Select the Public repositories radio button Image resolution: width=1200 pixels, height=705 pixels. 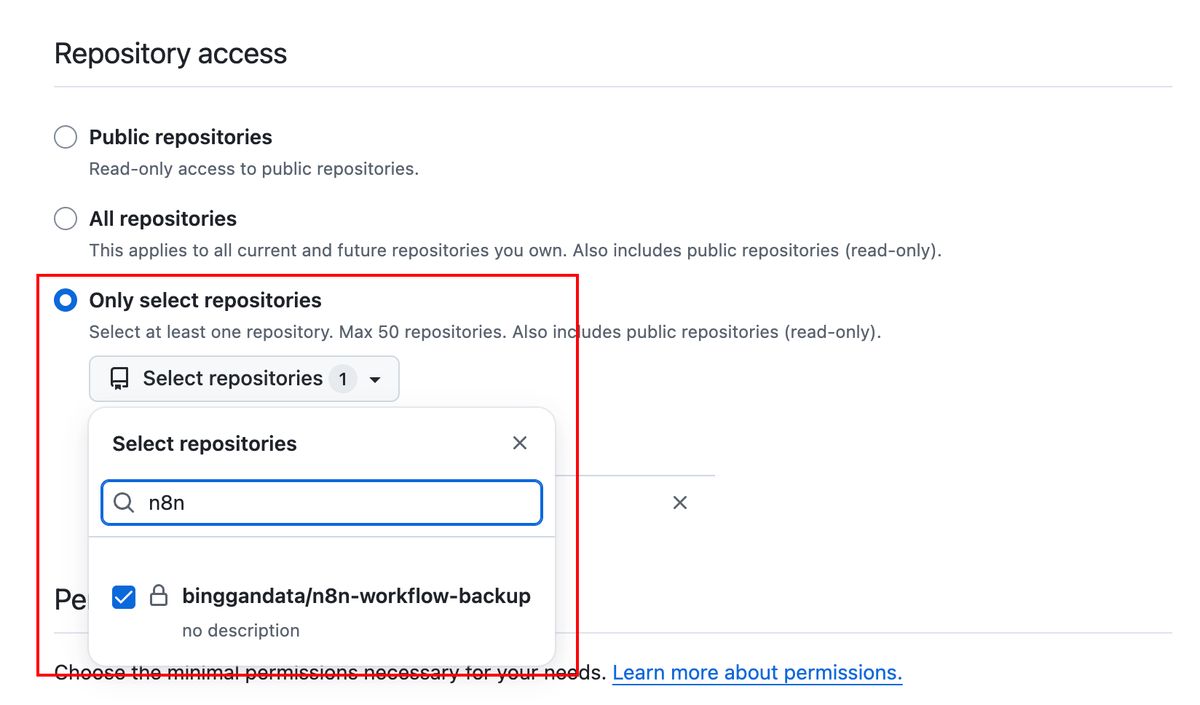coord(65,137)
